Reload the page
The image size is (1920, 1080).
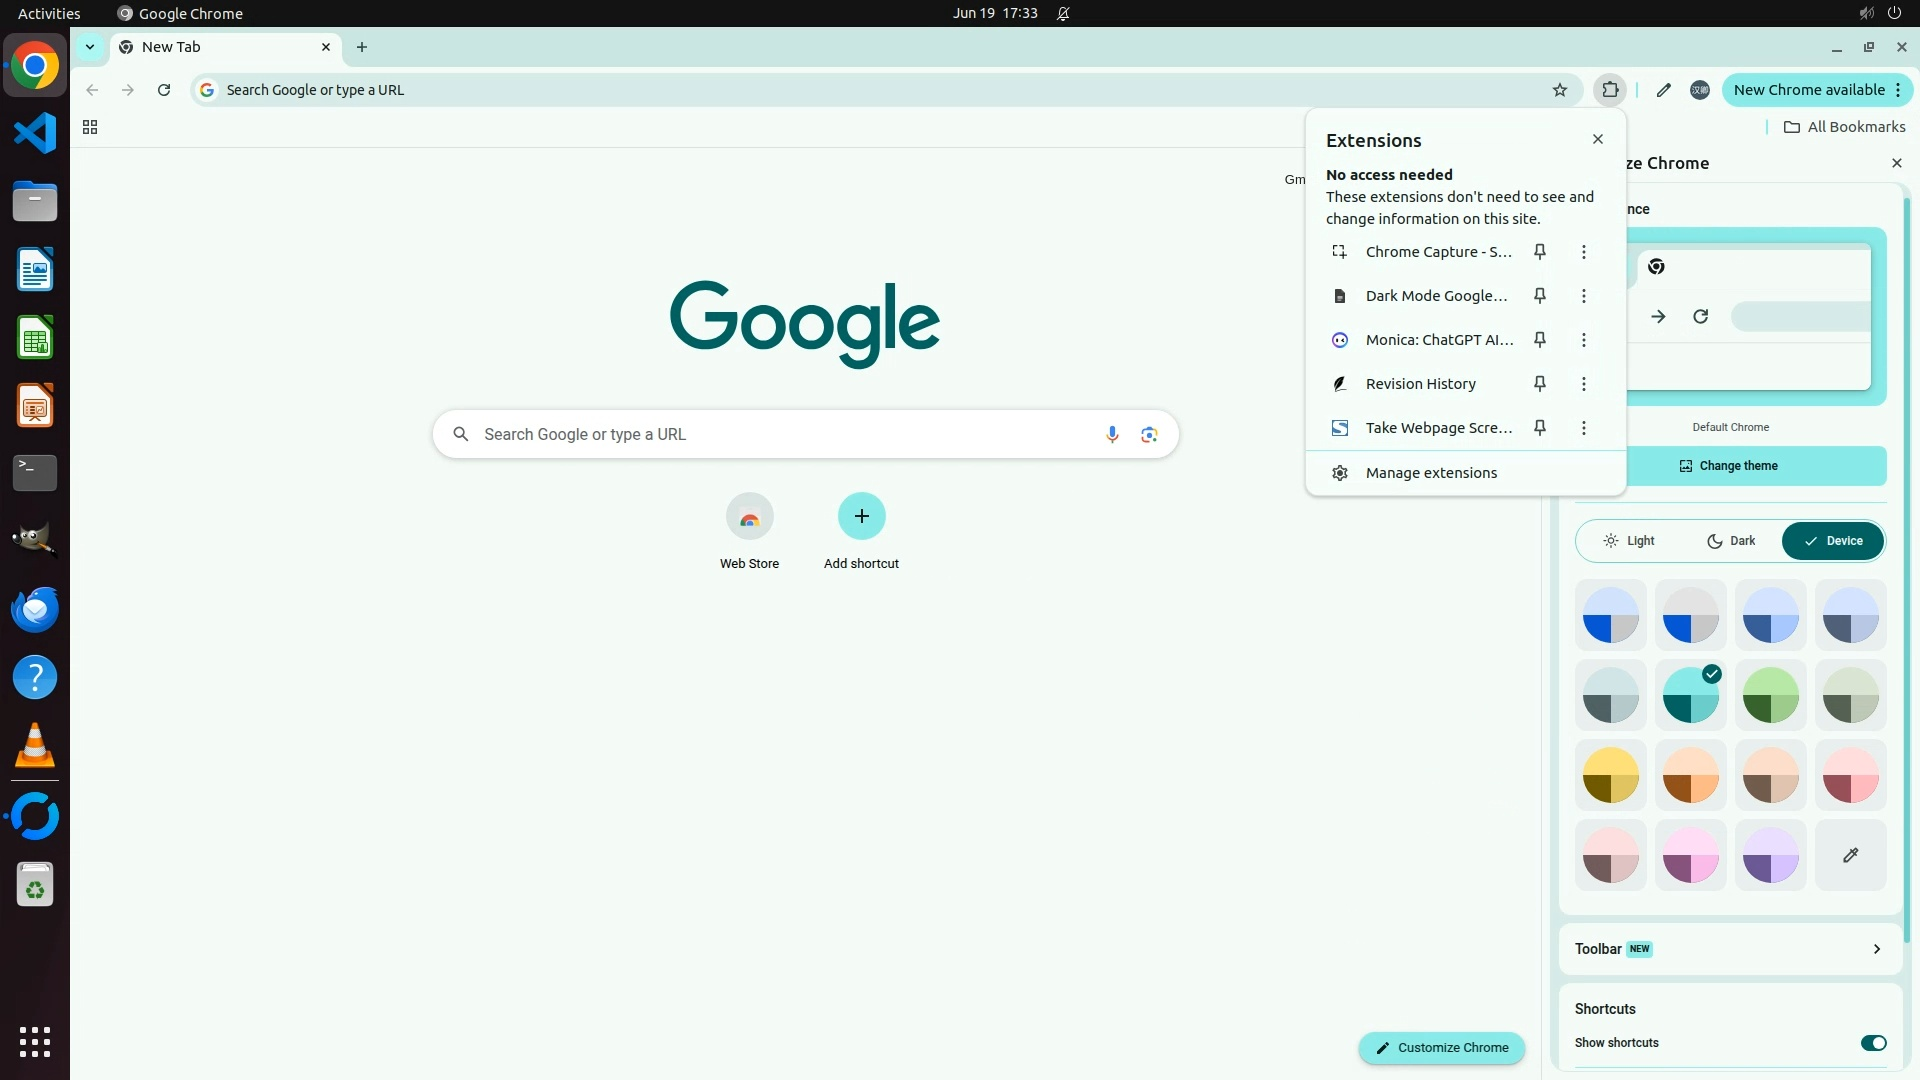click(x=164, y=90)
